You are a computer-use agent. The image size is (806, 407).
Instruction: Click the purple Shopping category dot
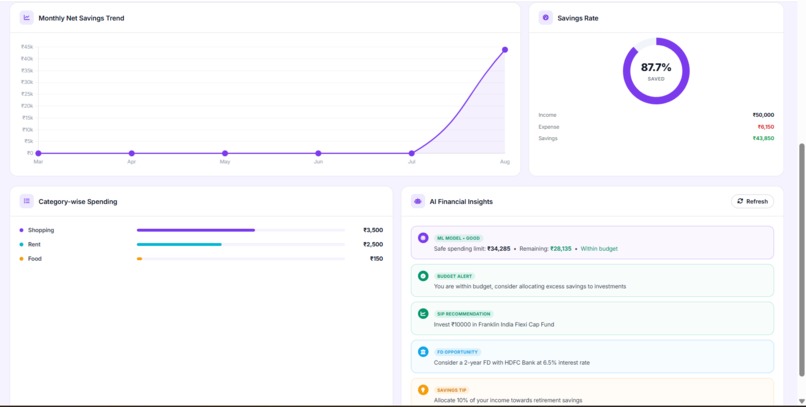coord(22,230)
